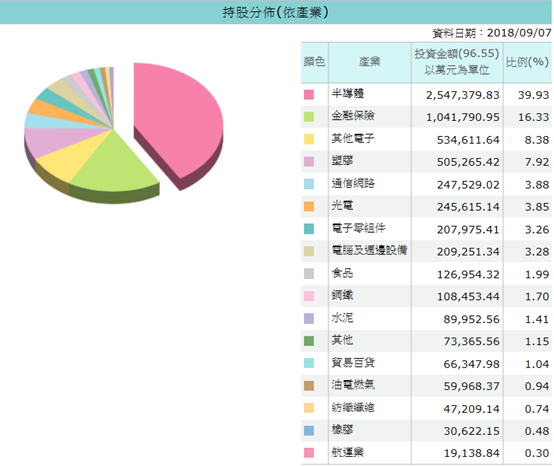Click the yellow swatch for 其他電子
This screenshot has width=554, height=466.
click(x=309, y=139)
